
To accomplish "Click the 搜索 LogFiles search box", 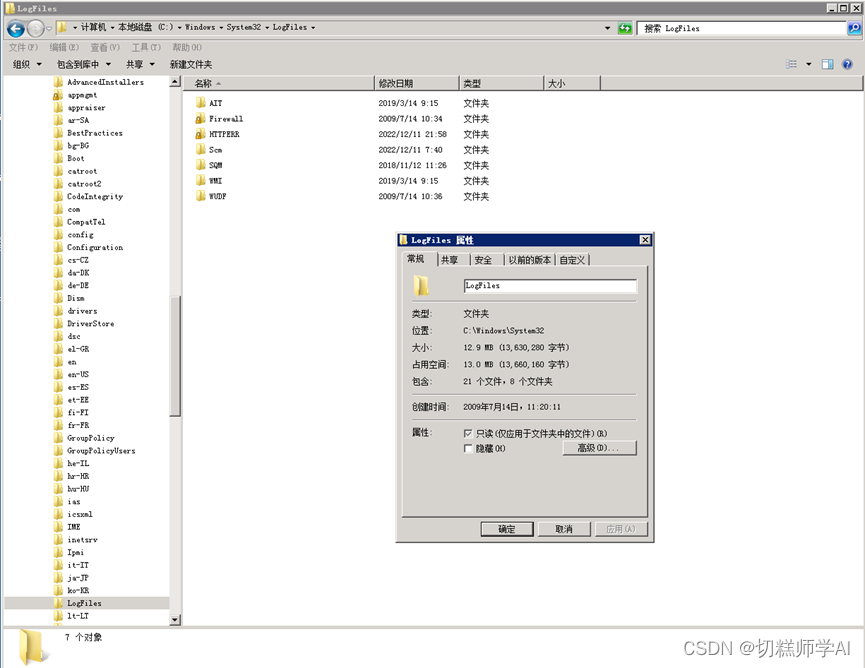I will click(x=742, y=28).
